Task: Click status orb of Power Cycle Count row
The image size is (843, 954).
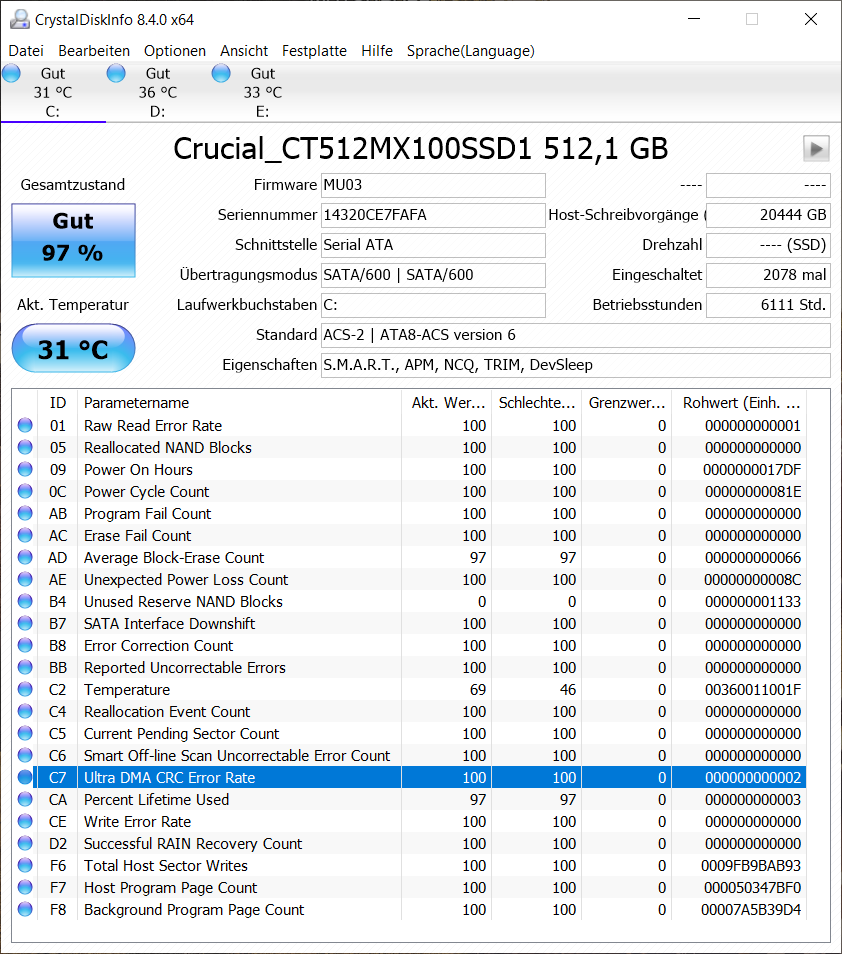Action: coord(25,491)
